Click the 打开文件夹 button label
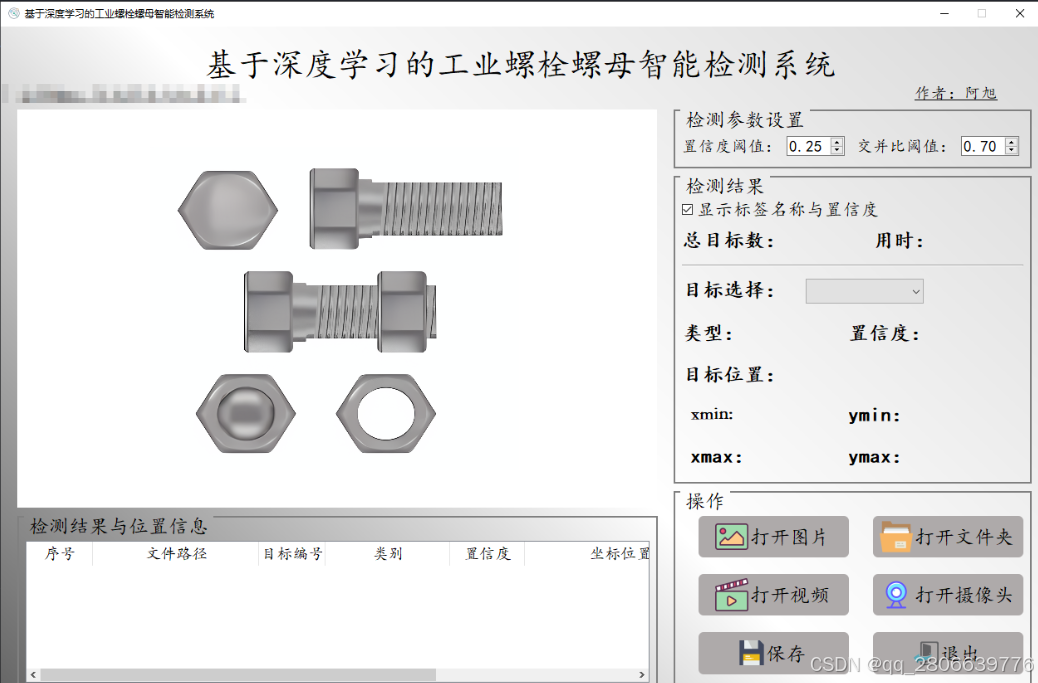The width and height of the screenshot is (1038, 683). click(x=964, y=537)
